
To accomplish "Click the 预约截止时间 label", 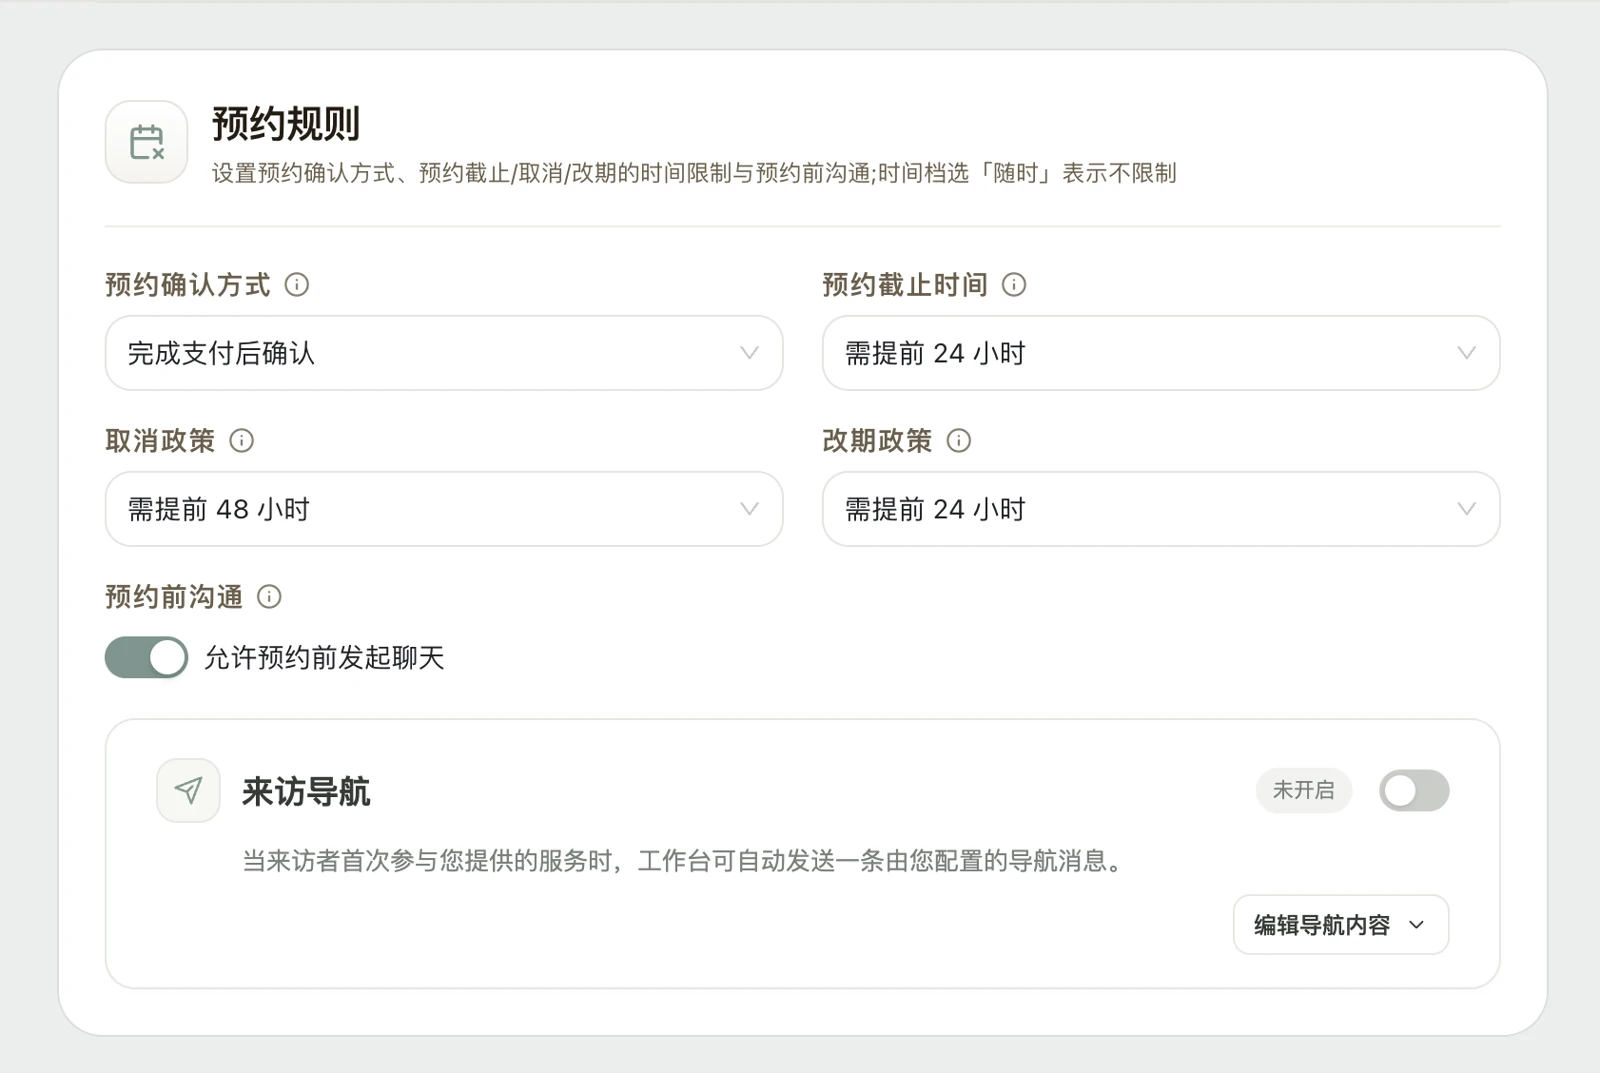I will coord(905,285).
